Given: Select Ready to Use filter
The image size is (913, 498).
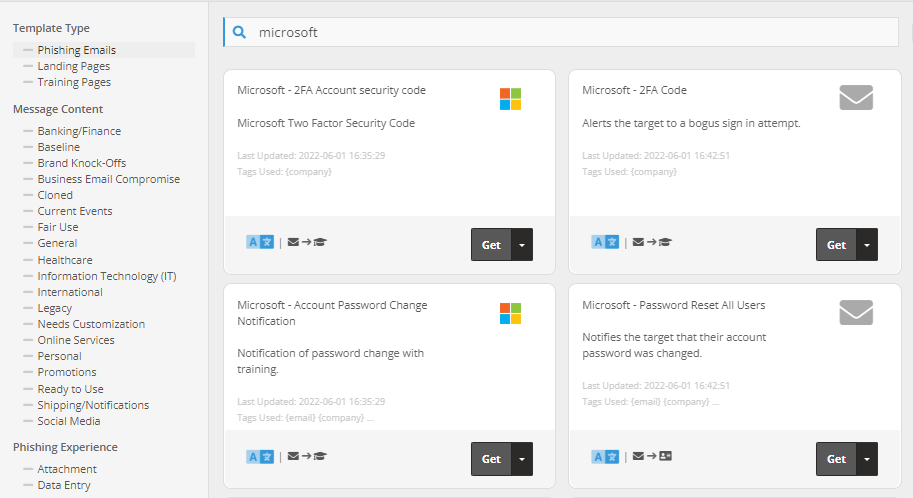Looking at the screenshot, I should pos(70,389).
